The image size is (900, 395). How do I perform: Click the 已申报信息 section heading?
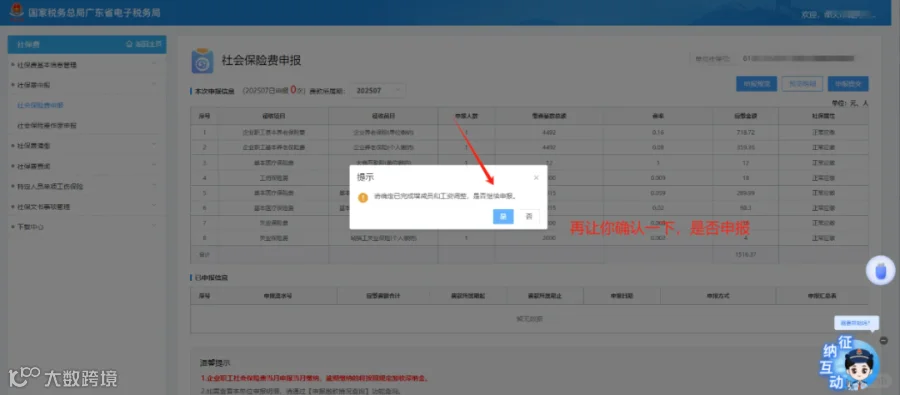tap(211, 277)
